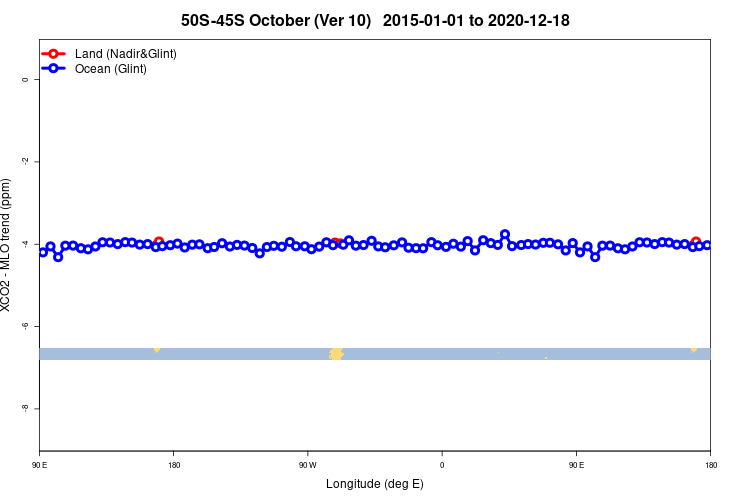Image resolution: width=750 pixels, height=500 pixels.
Task: Click the -4 y-axis tick label
Action: (x=25, y=244)
